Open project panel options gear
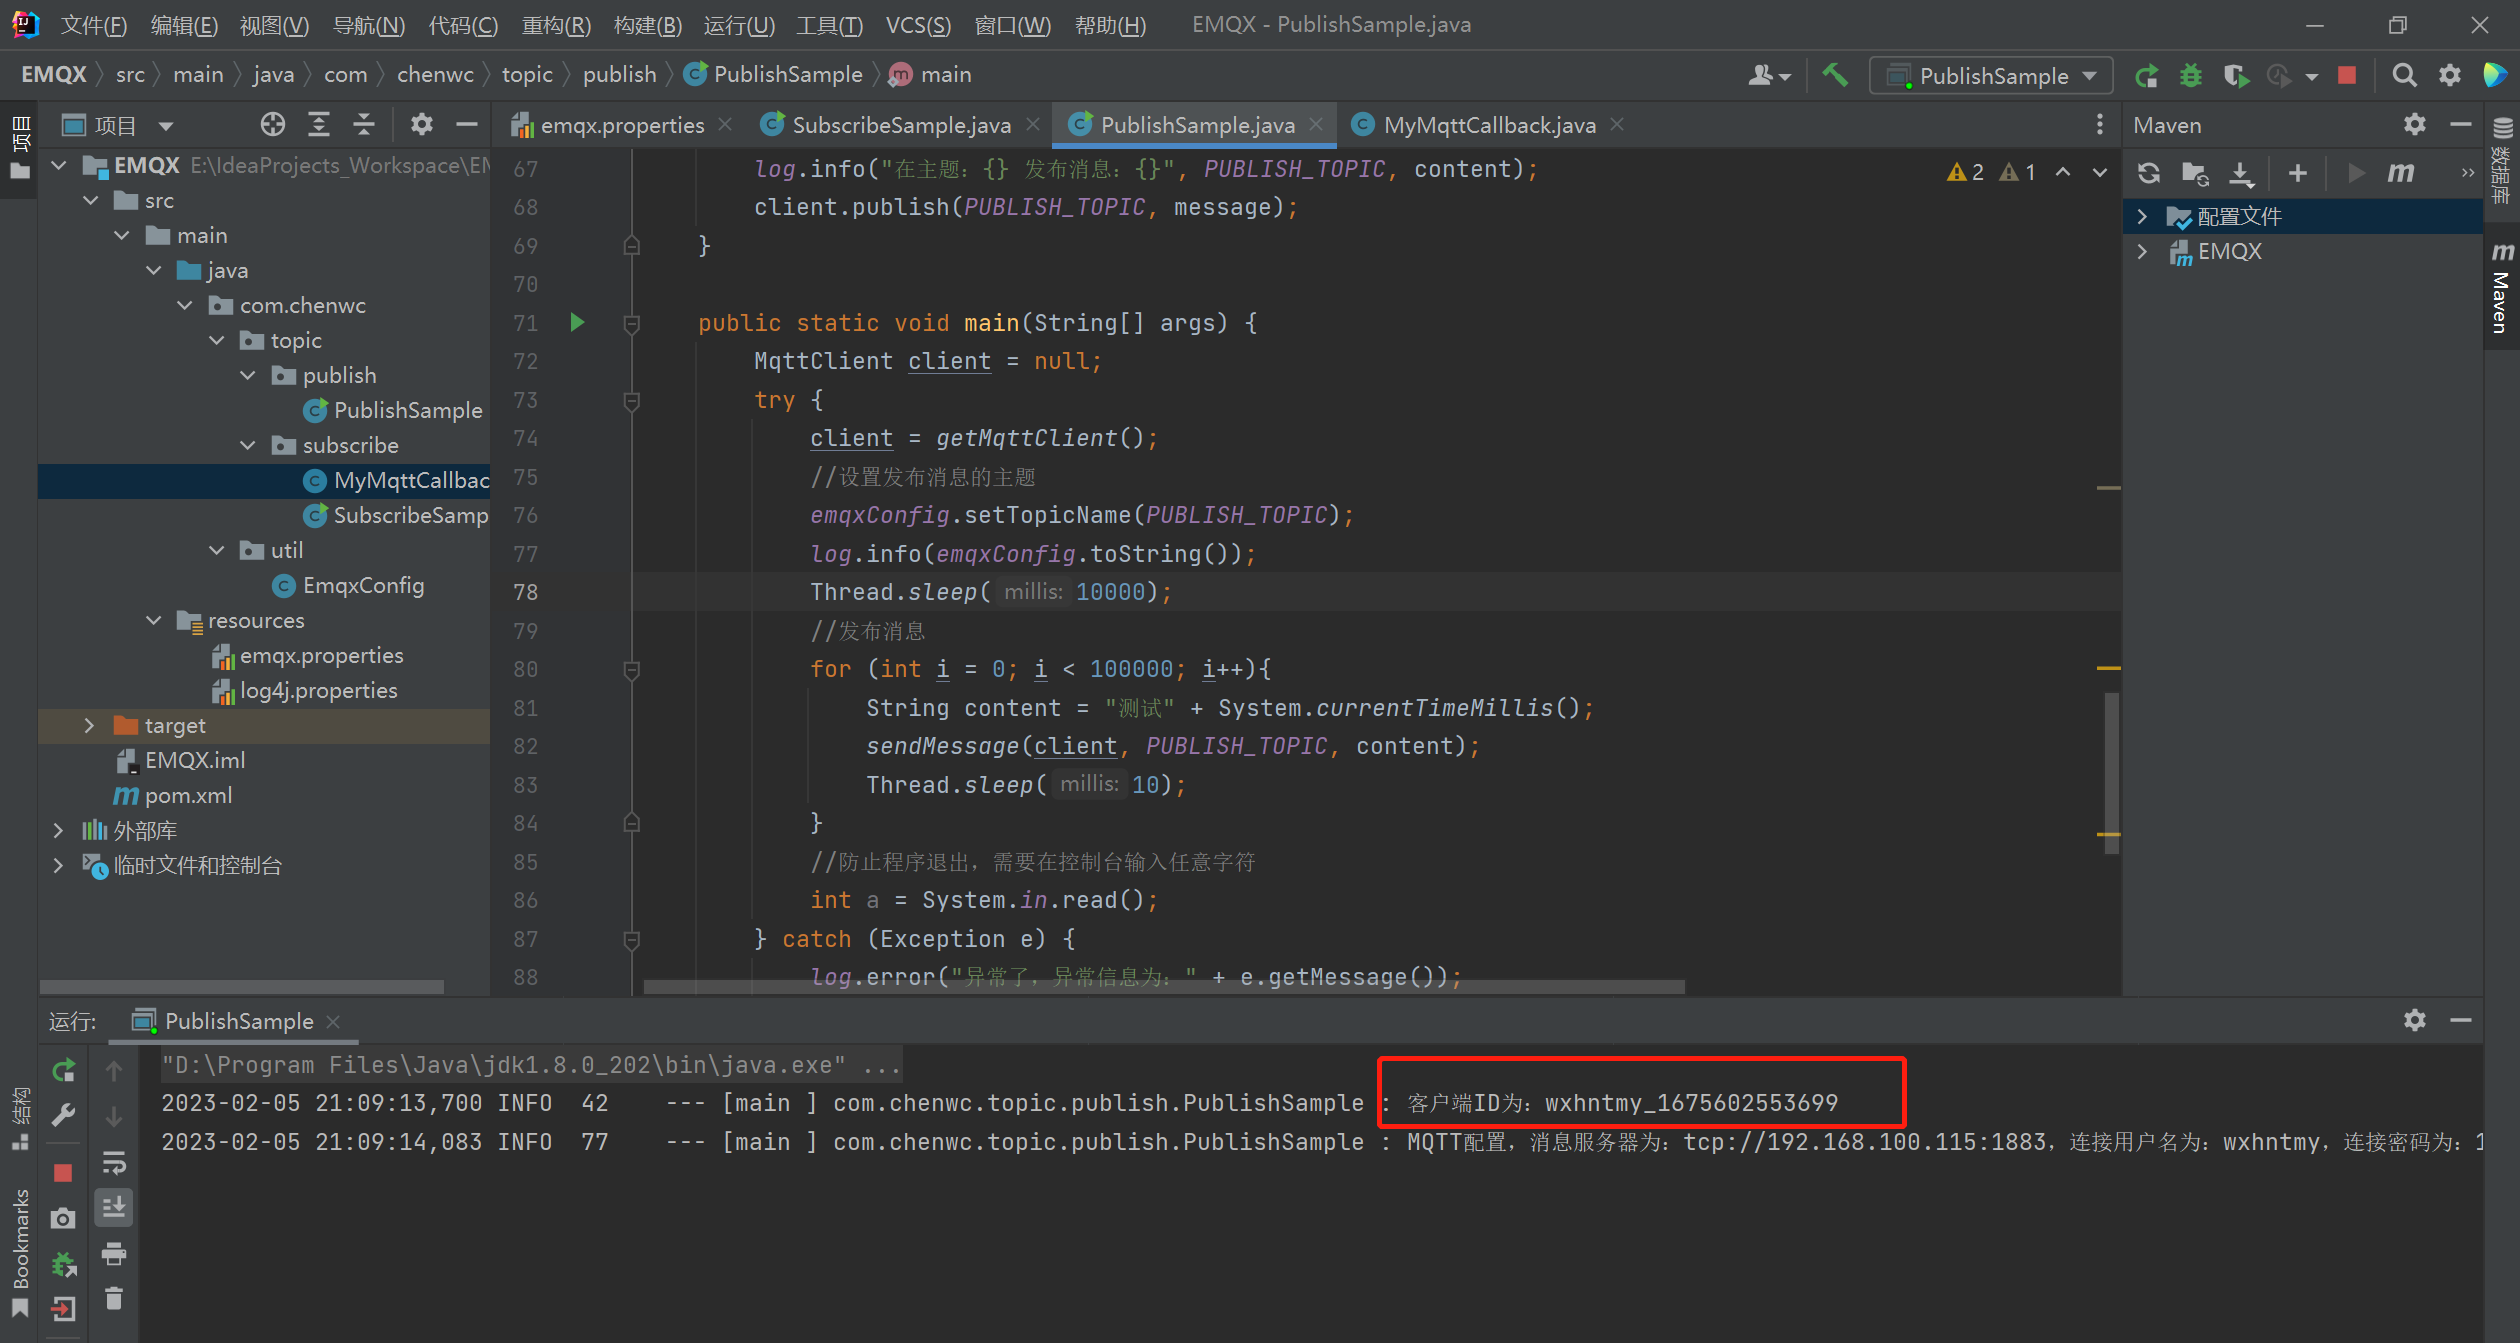Image resolution: width=2520 pixels, height=1343 pixels. pyautogui.click(x=422, y=124)
